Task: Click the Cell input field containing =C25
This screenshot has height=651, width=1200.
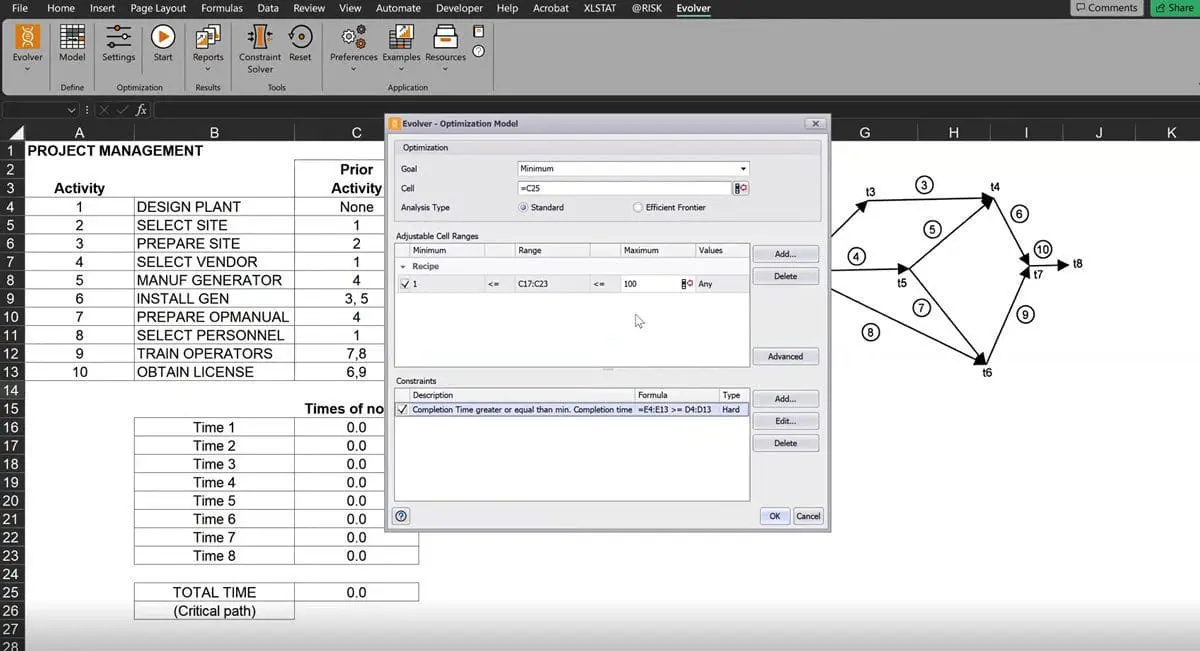Action: (624, 188)
